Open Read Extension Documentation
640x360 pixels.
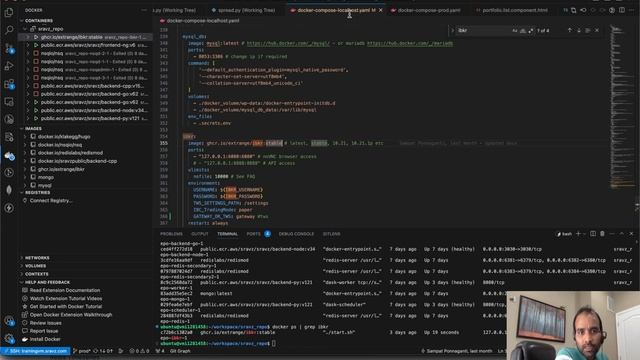64,290
